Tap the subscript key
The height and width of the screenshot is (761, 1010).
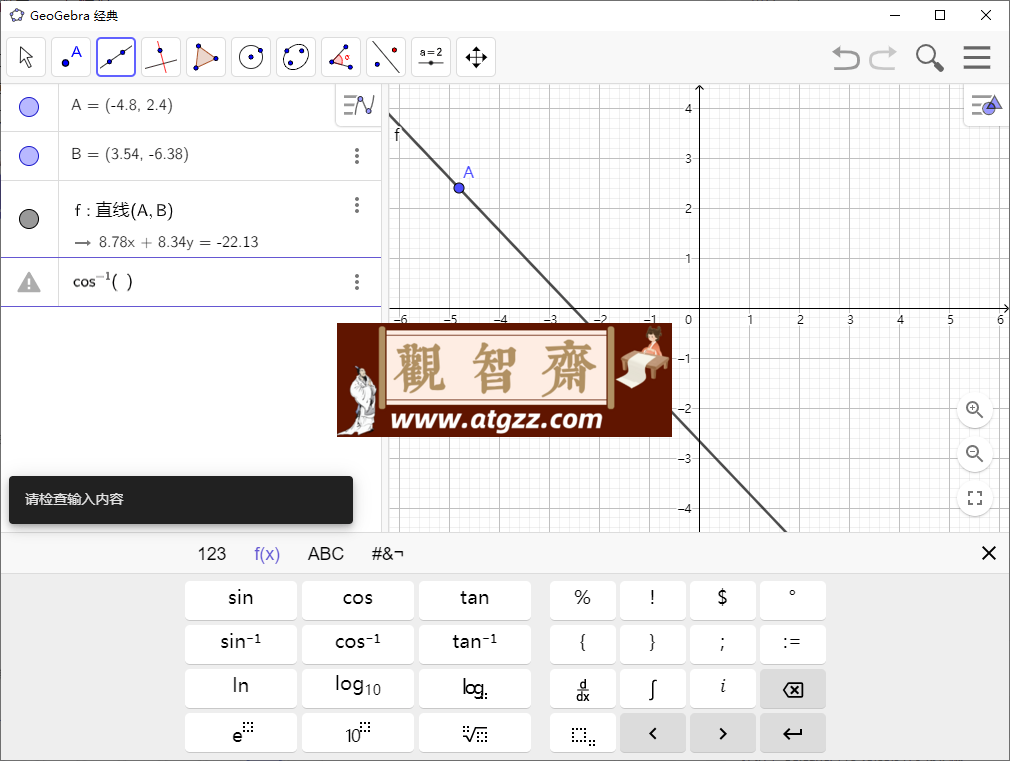(583, 733)
